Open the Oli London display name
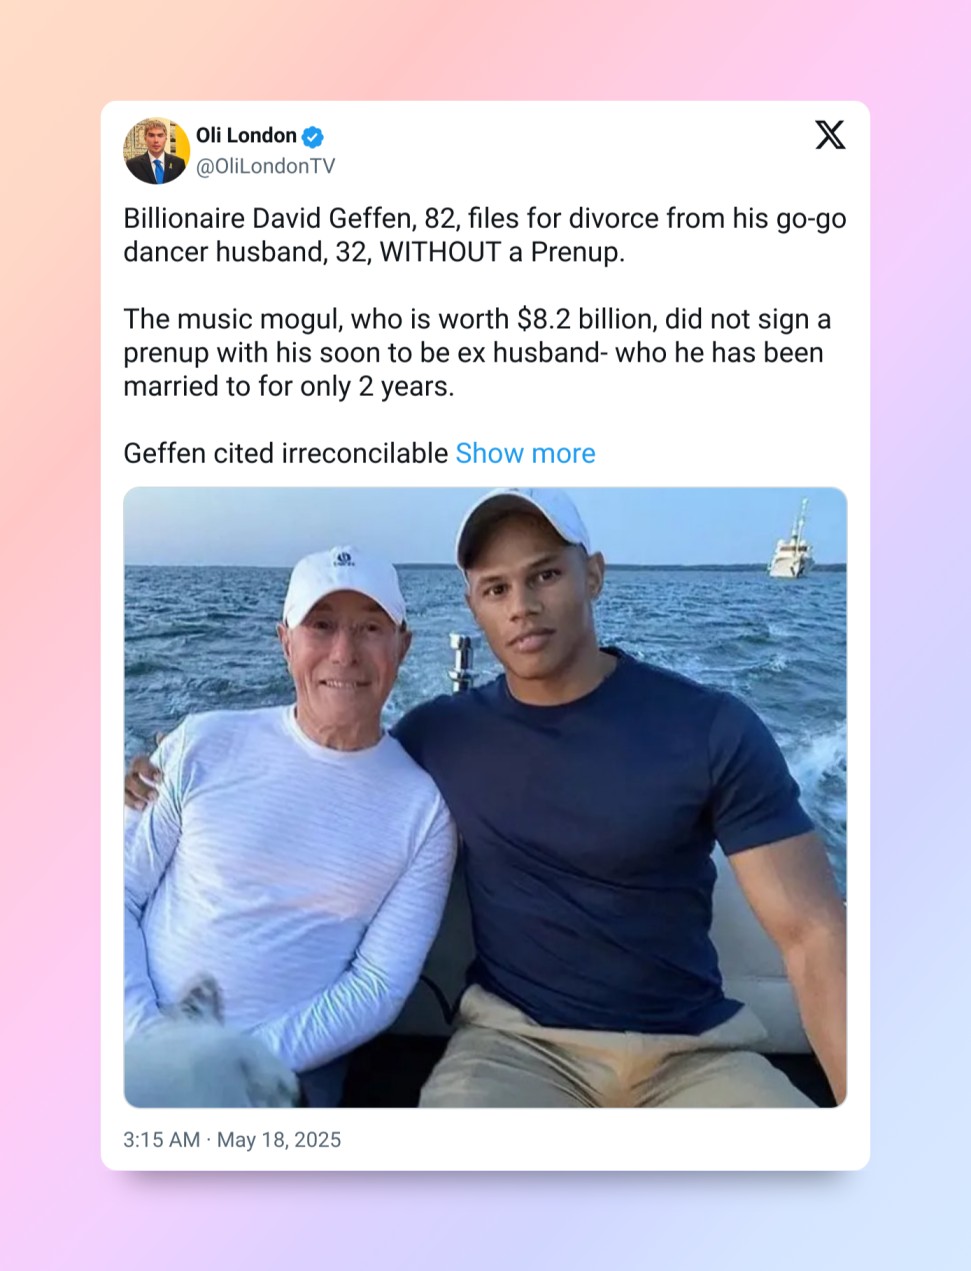971x1271 pixels. tap(246, 136)
